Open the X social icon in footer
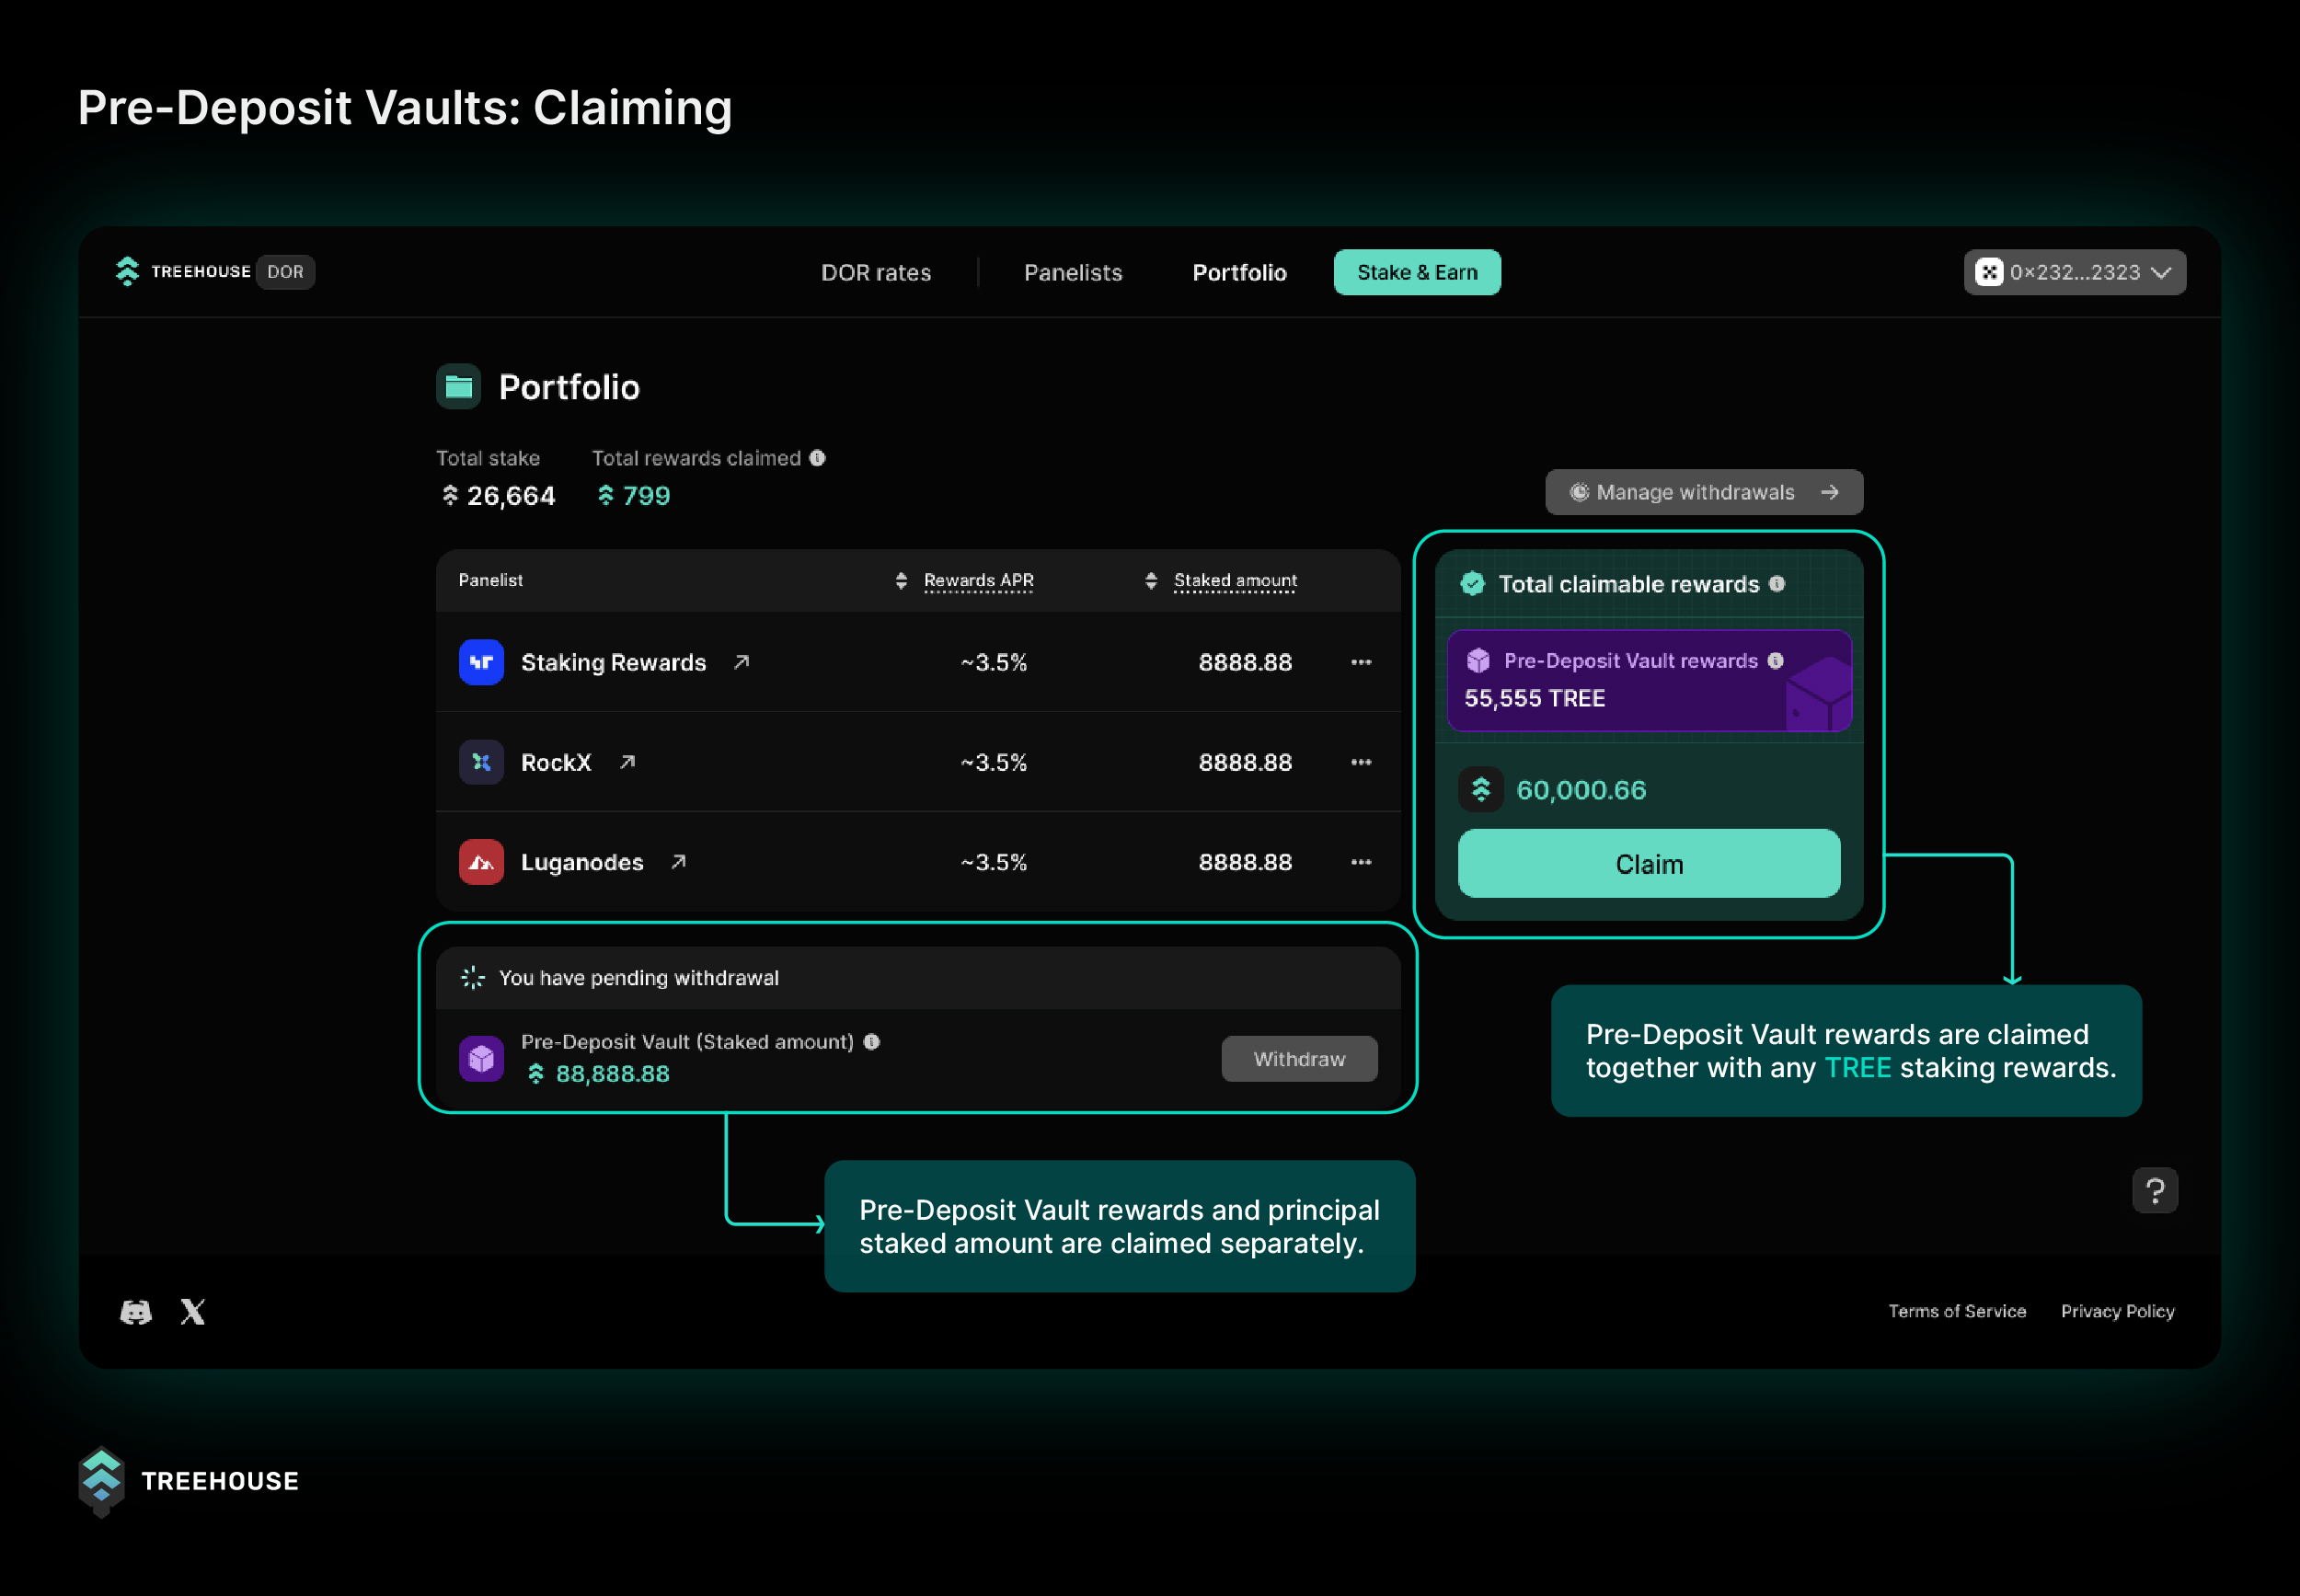The image size is (2300, 1596). pos(193,1311)
